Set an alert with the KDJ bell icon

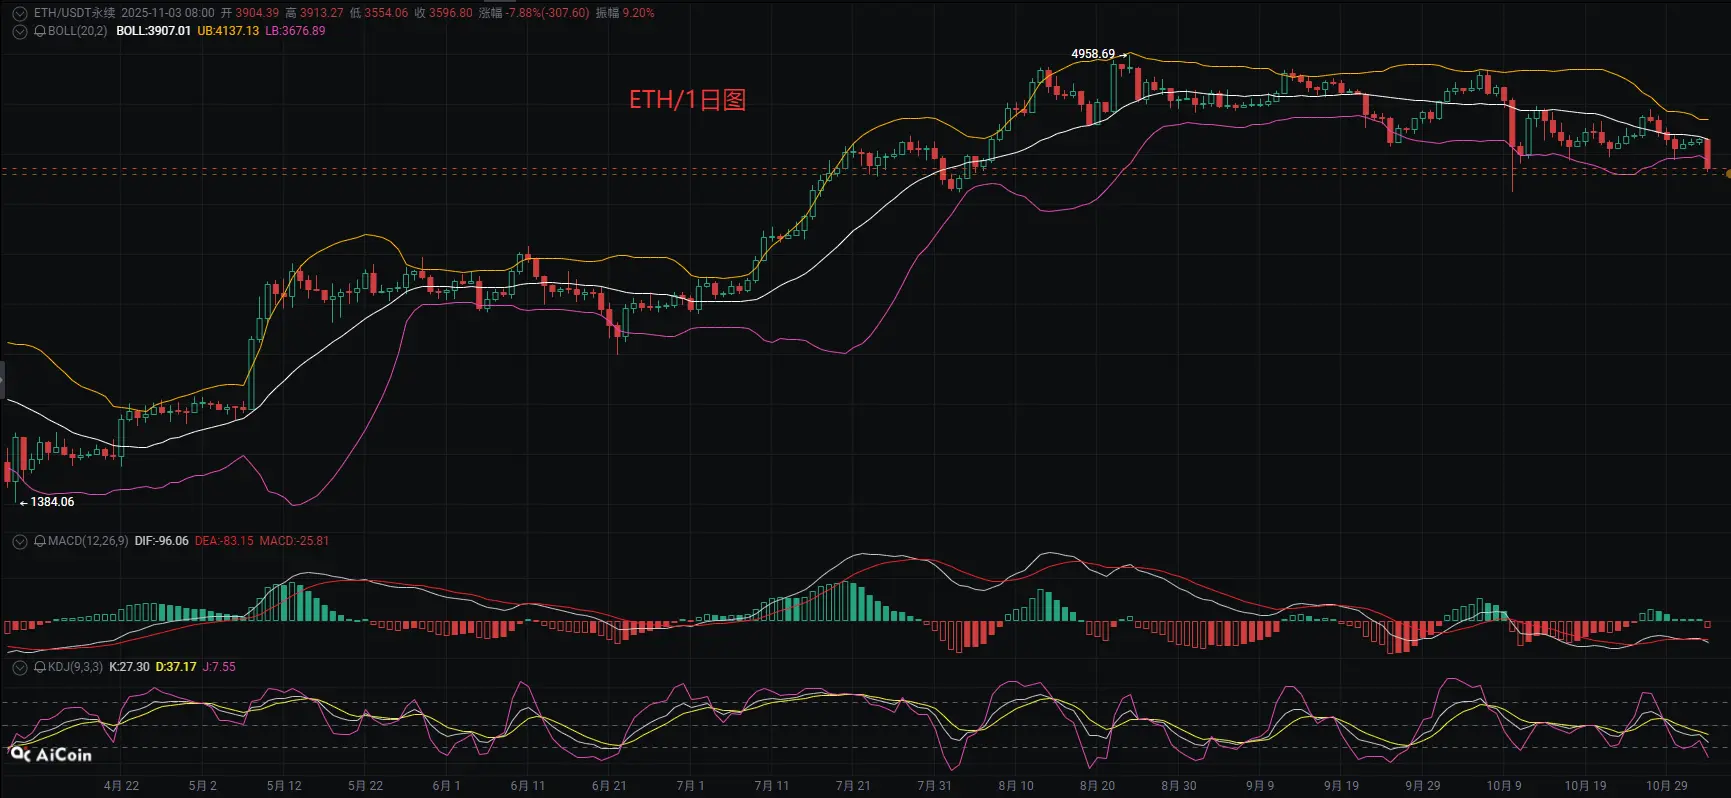coord(40,667)
